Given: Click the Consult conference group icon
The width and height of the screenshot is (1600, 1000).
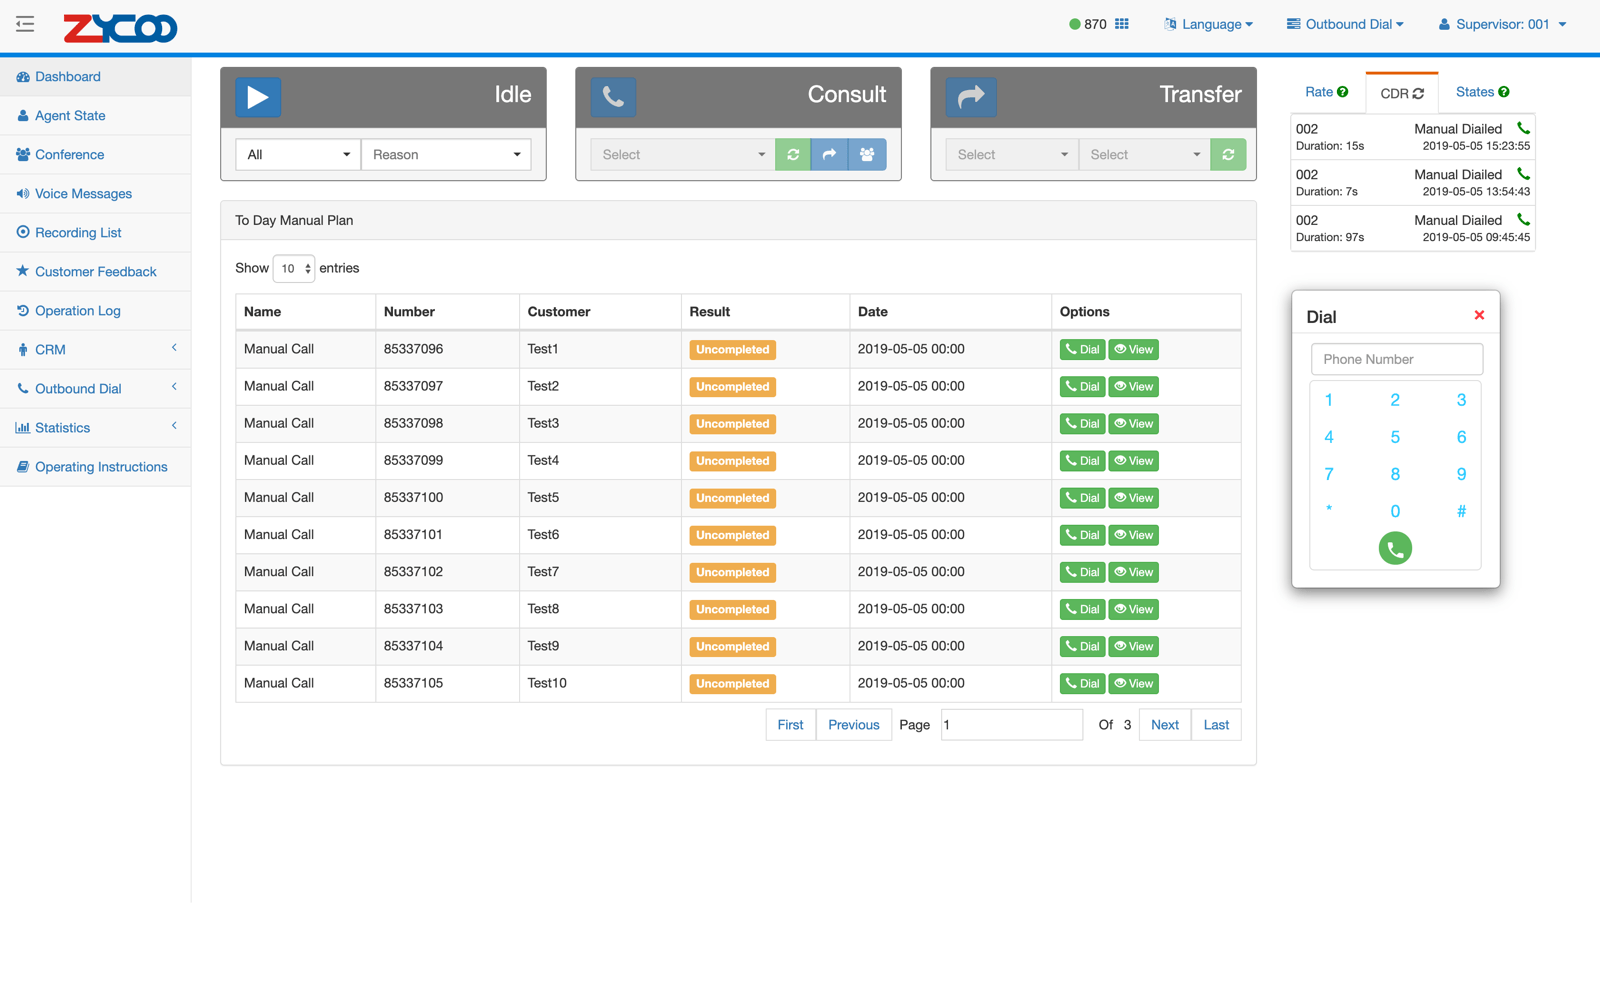Looking at the screenshot, I should coord(867,155).
